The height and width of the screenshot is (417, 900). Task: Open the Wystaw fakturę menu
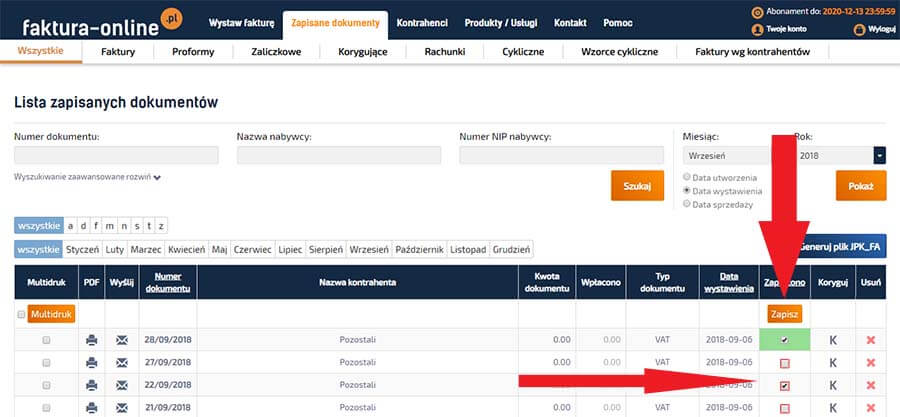[x=242, y=23]
